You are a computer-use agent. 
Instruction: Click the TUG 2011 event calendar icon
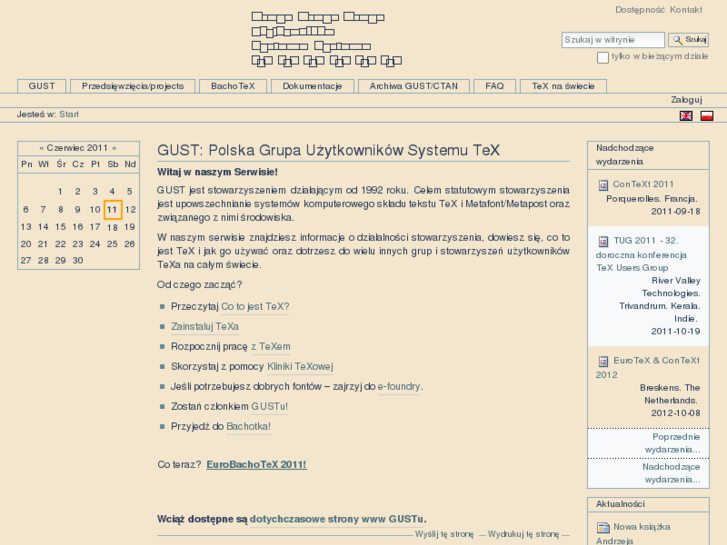(x=603, y=241)
